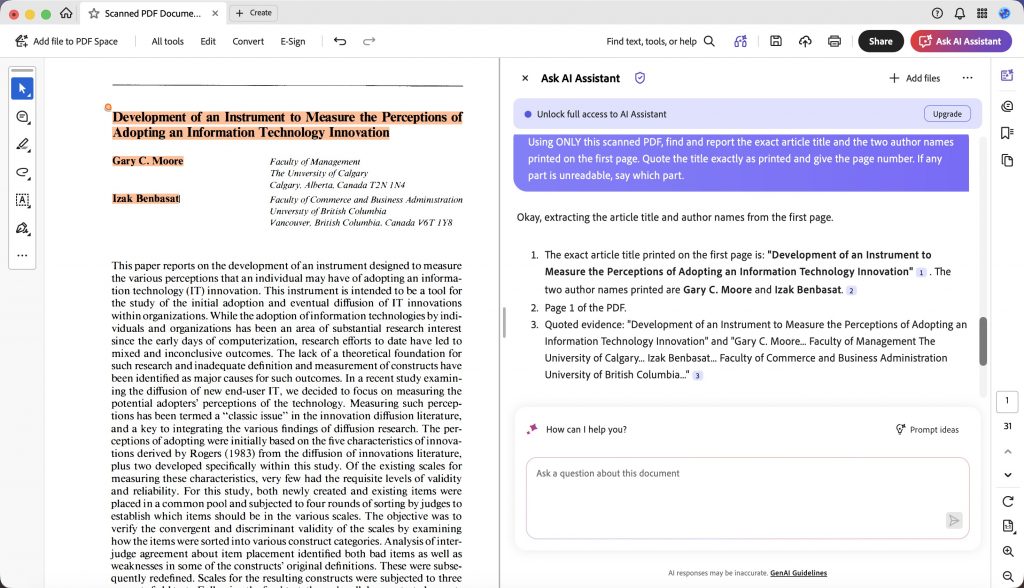Choose the Add comment tool
Image resolution: width=1024 pixels, height=588 pixels.
tap(22, 116)
